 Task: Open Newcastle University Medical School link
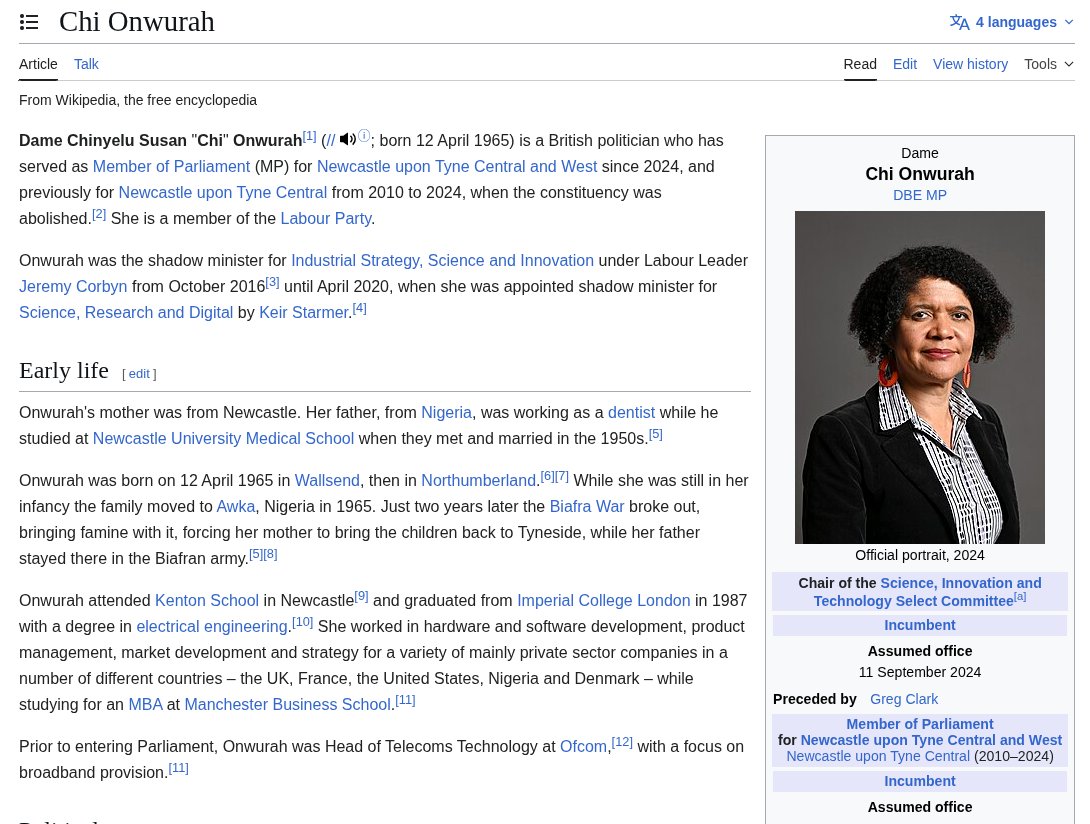pos(223,439)
